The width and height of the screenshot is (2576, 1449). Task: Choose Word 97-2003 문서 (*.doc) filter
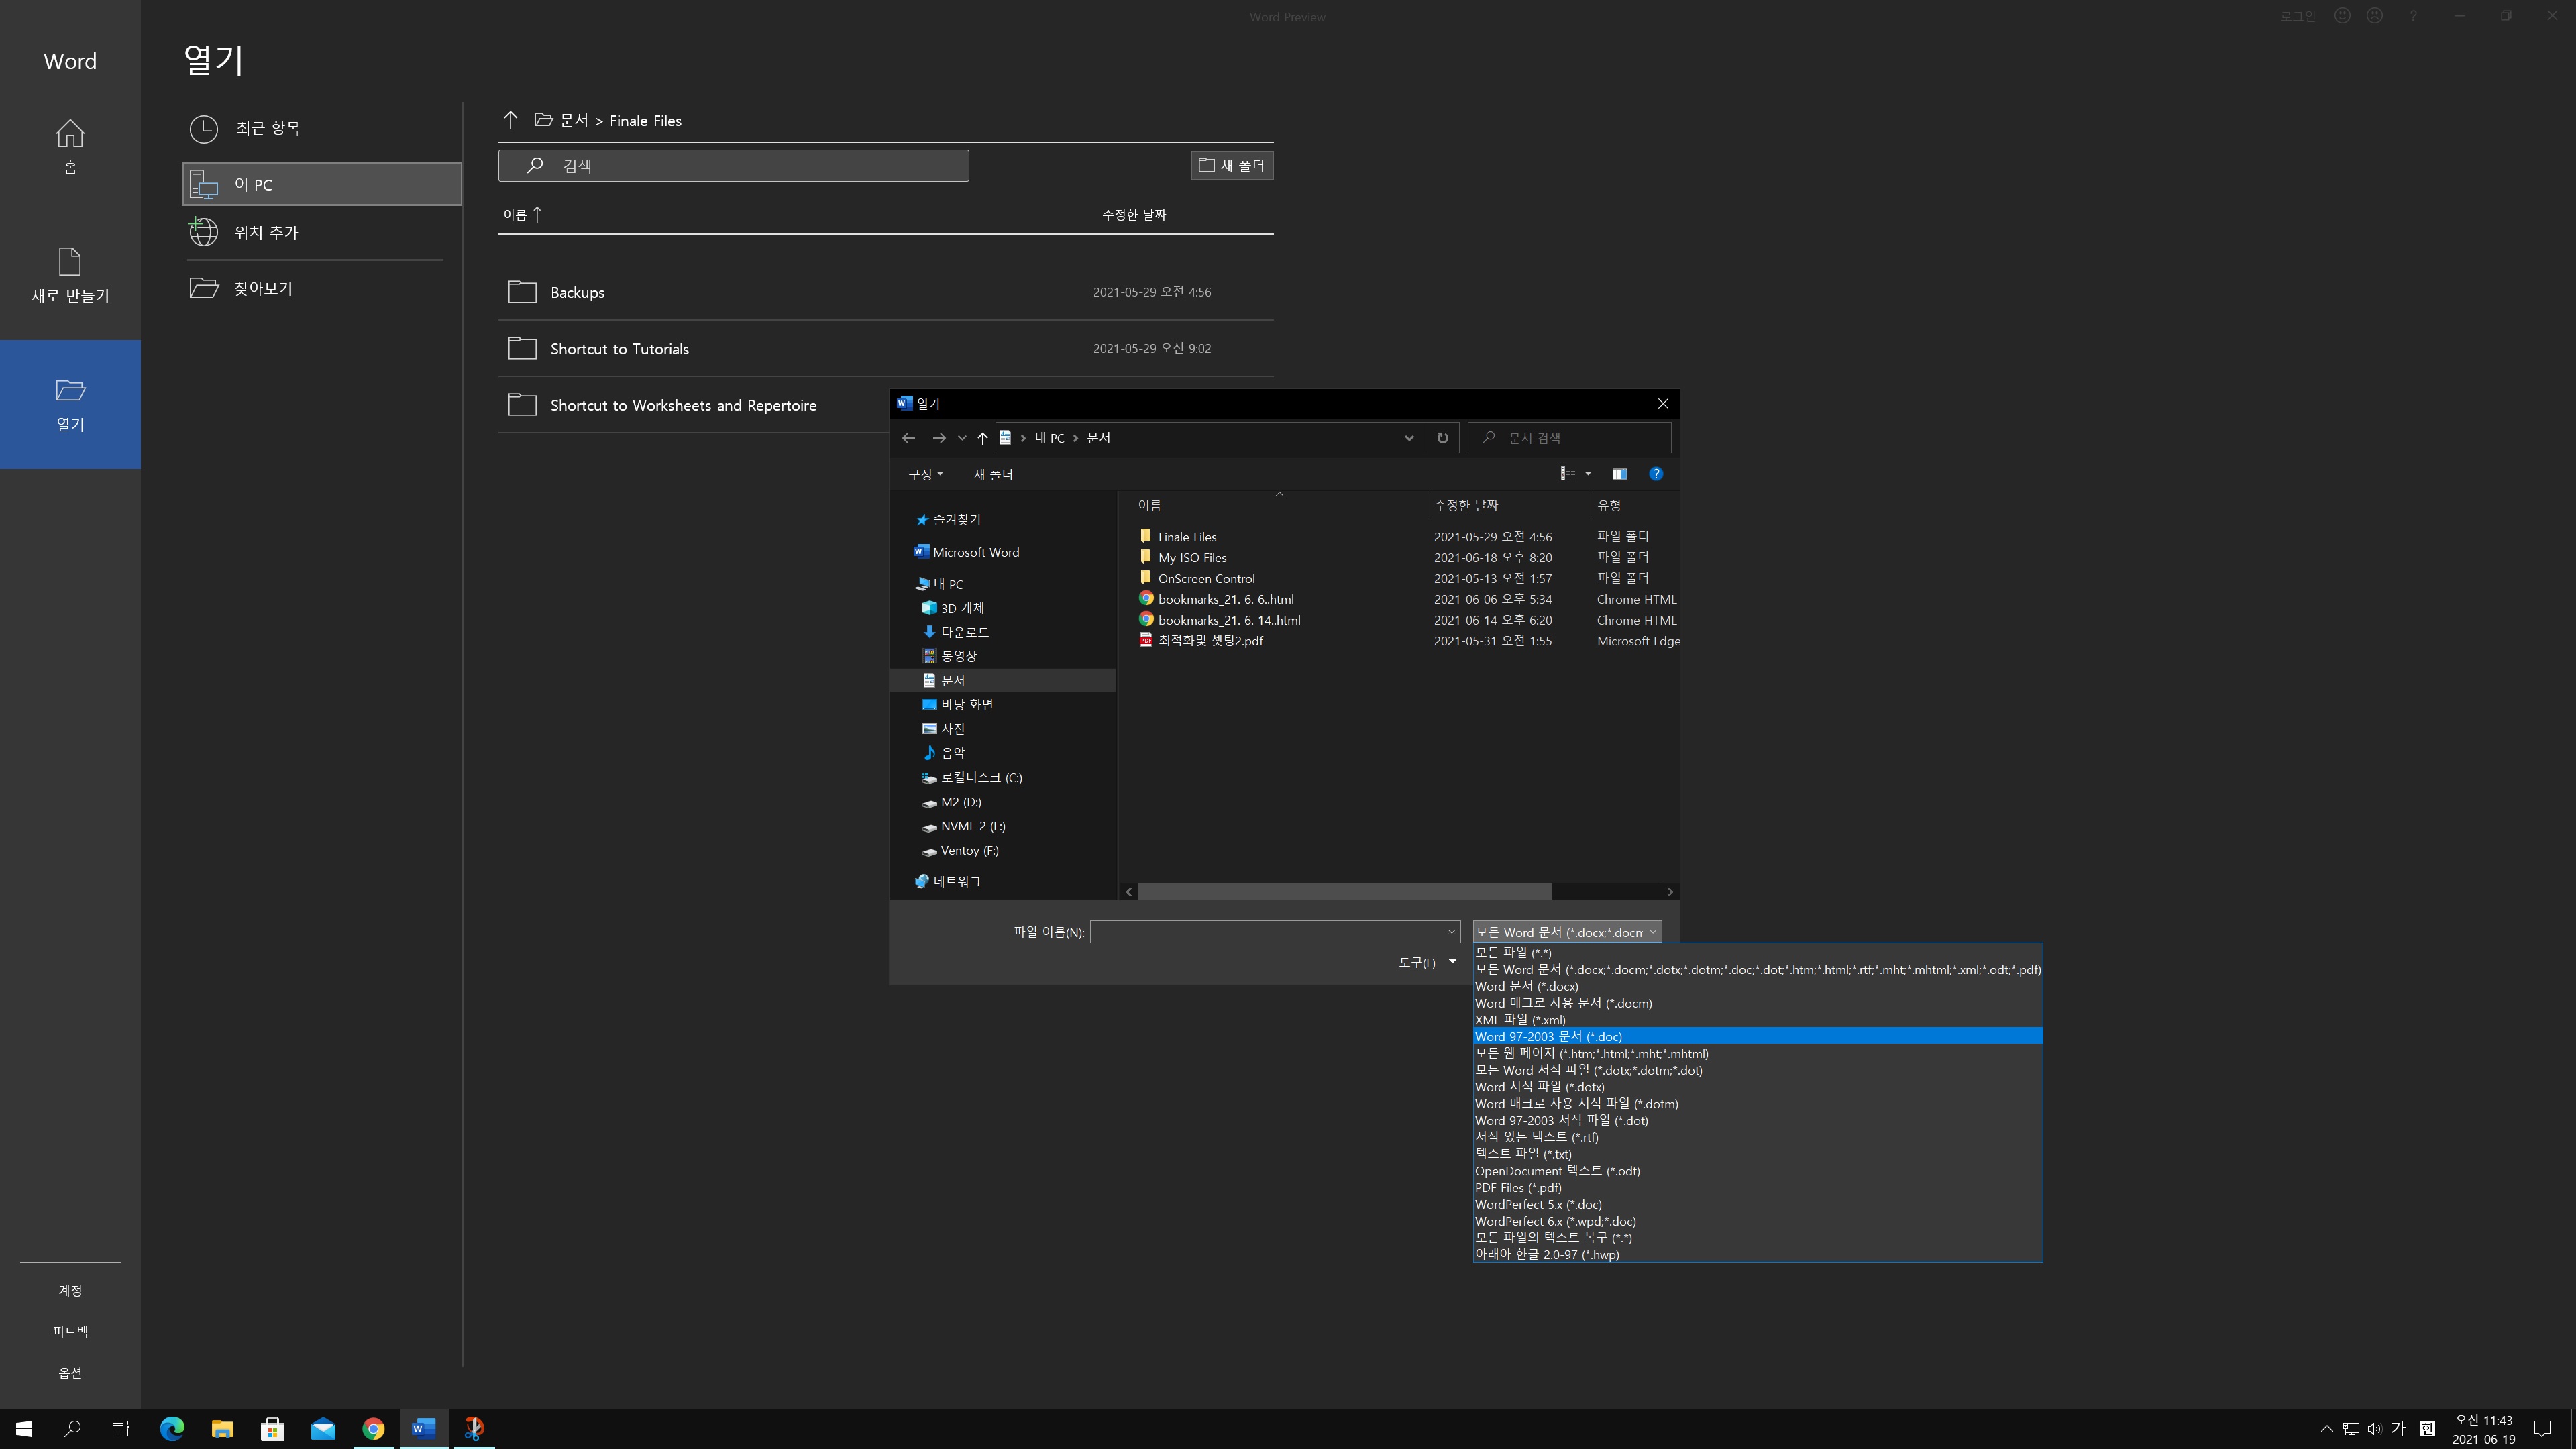(x=1757, y=1036)
